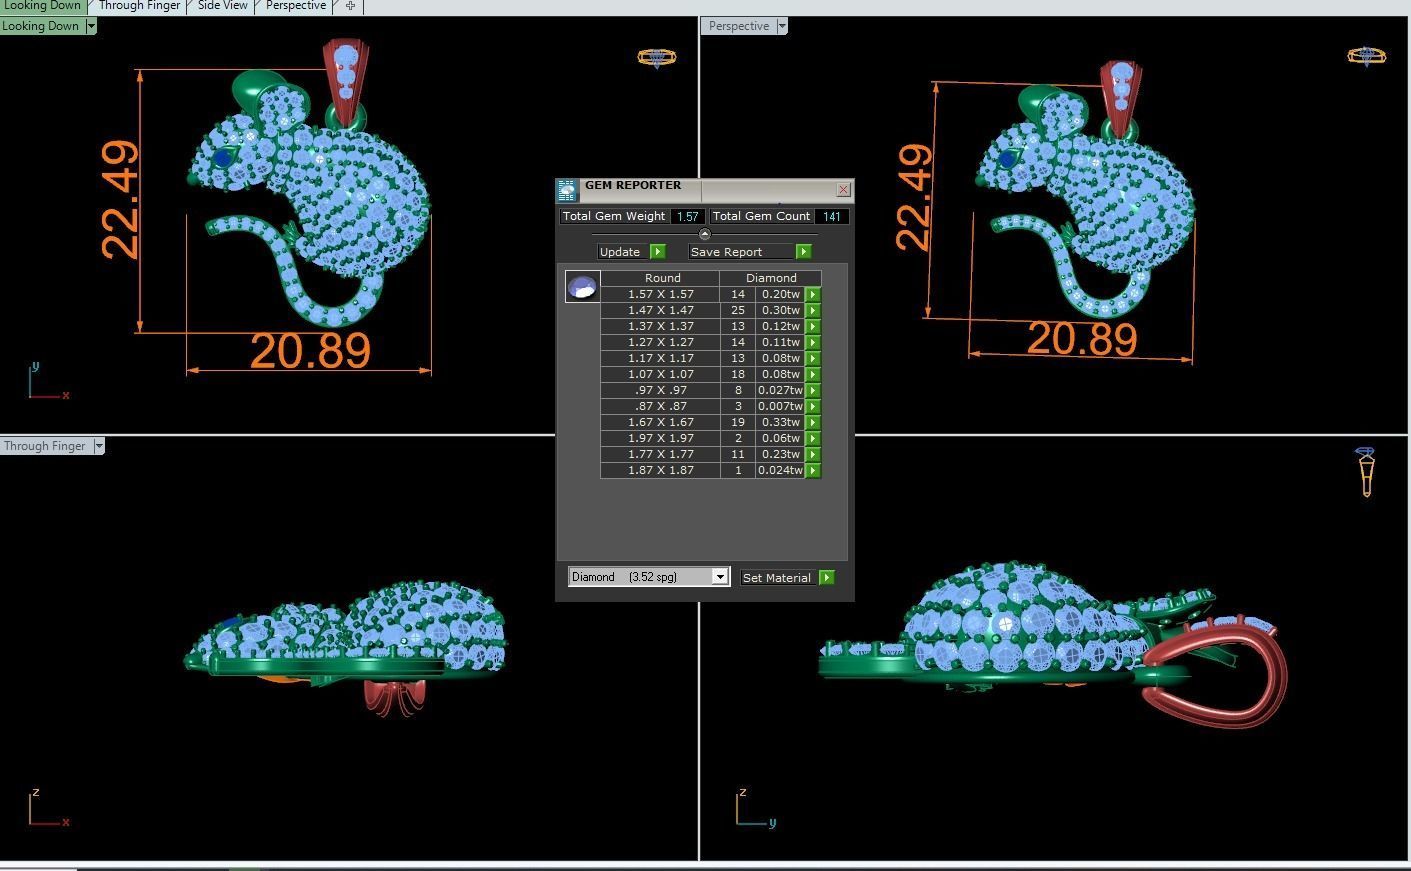Switch to the Looking Down tab

tap(43, 6)
